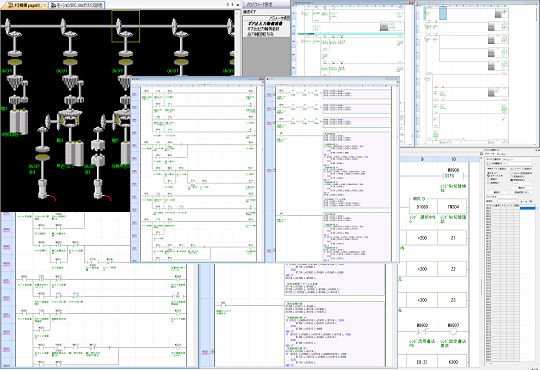Click the left button above the device list

[497, 192]
